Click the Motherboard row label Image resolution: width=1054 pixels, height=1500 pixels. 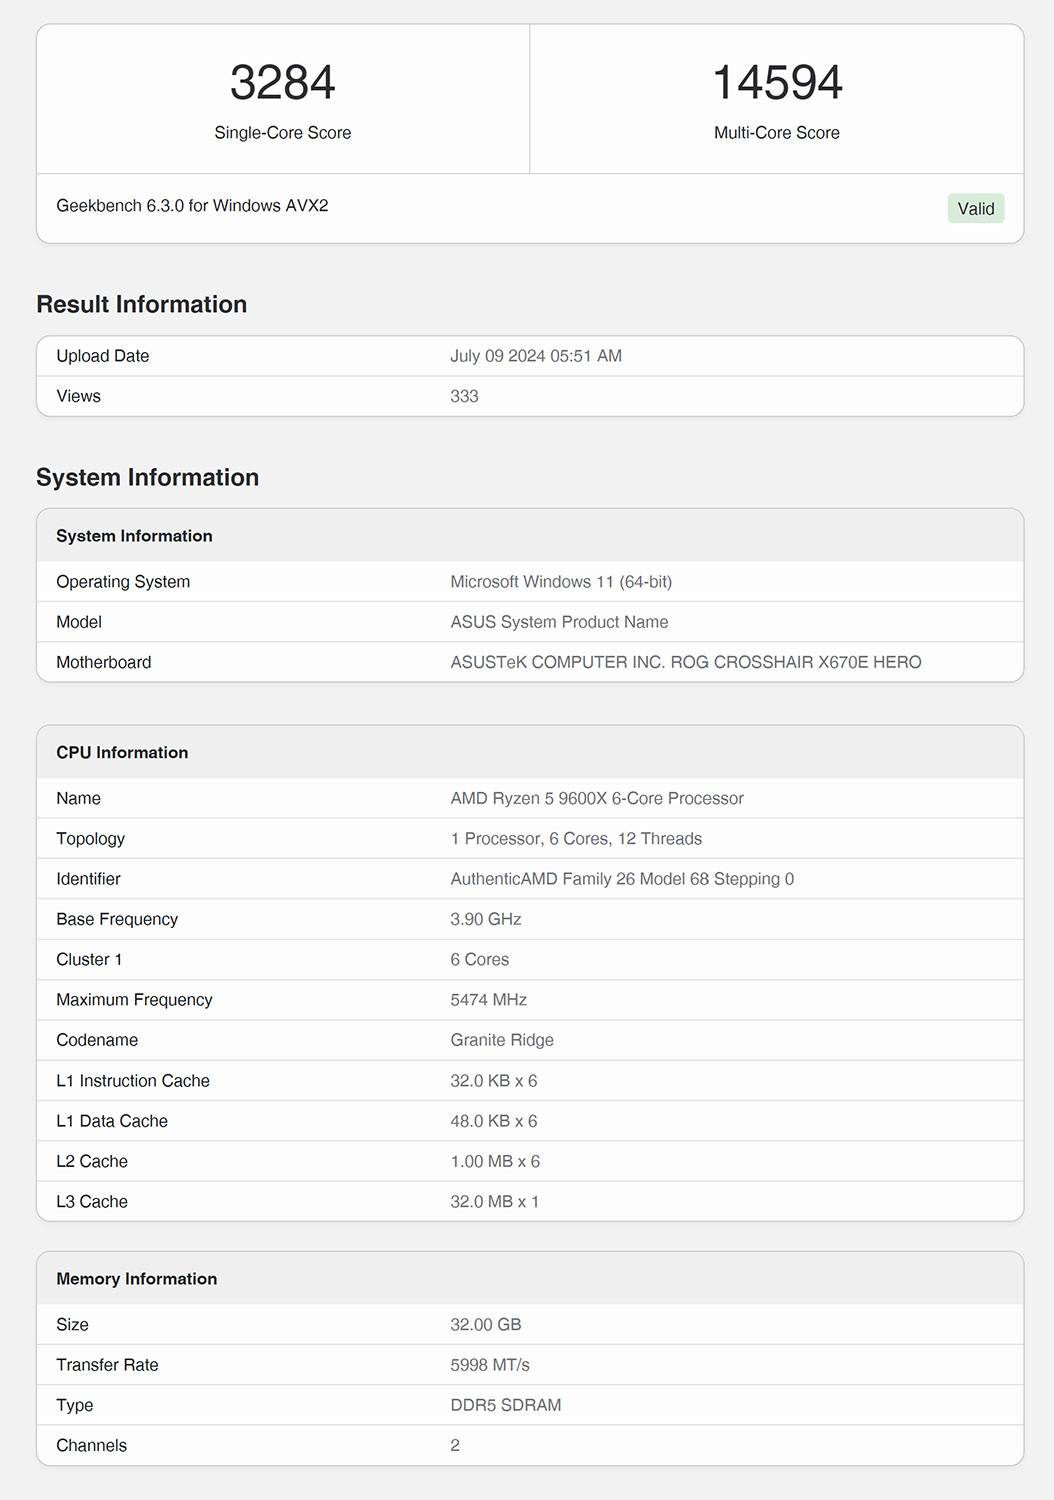point(104,662)
